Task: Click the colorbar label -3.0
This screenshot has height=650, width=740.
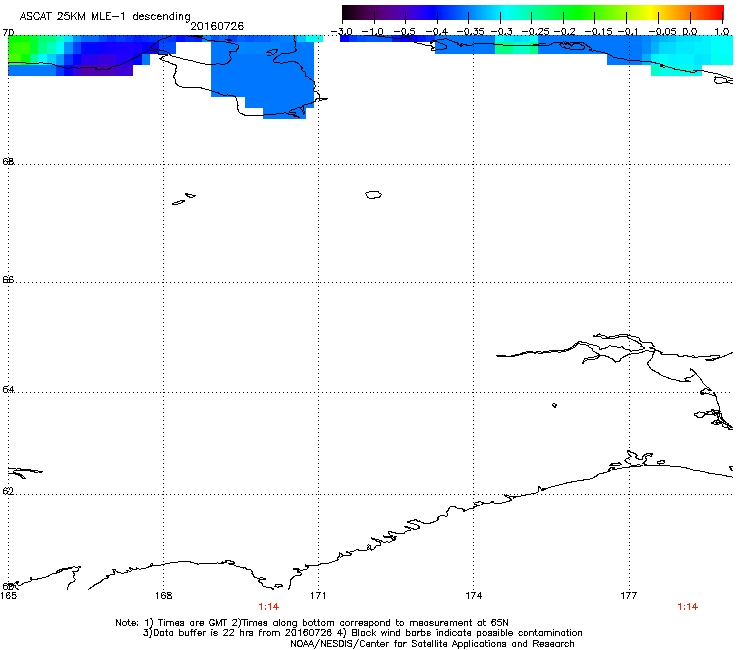Action: click(342, 32)
